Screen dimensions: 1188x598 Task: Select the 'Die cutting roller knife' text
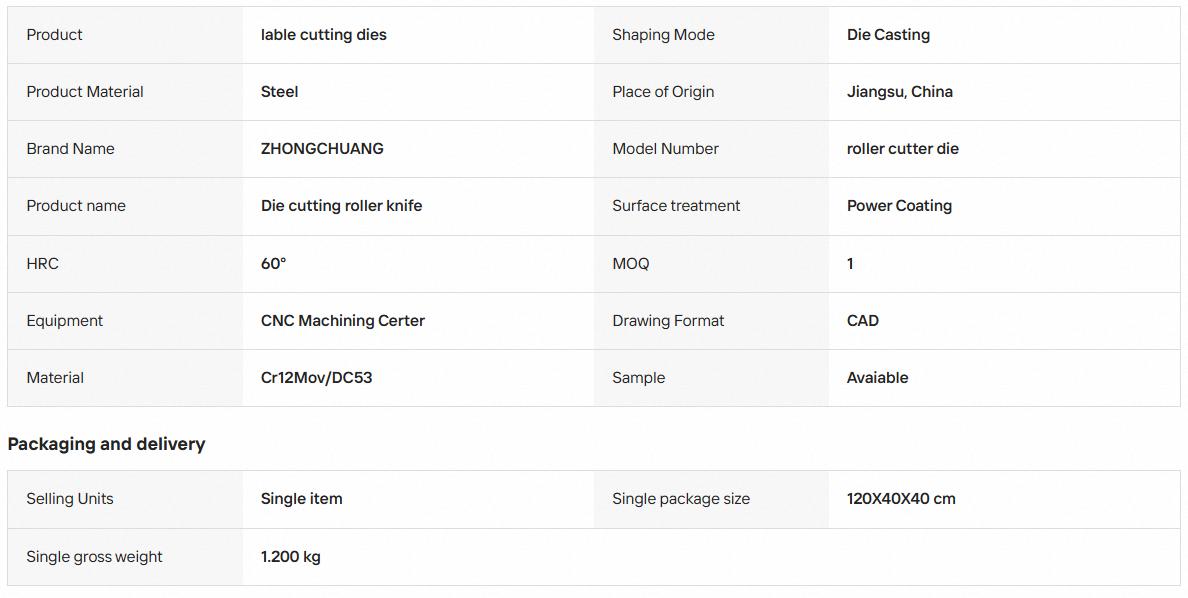point(341,205)
